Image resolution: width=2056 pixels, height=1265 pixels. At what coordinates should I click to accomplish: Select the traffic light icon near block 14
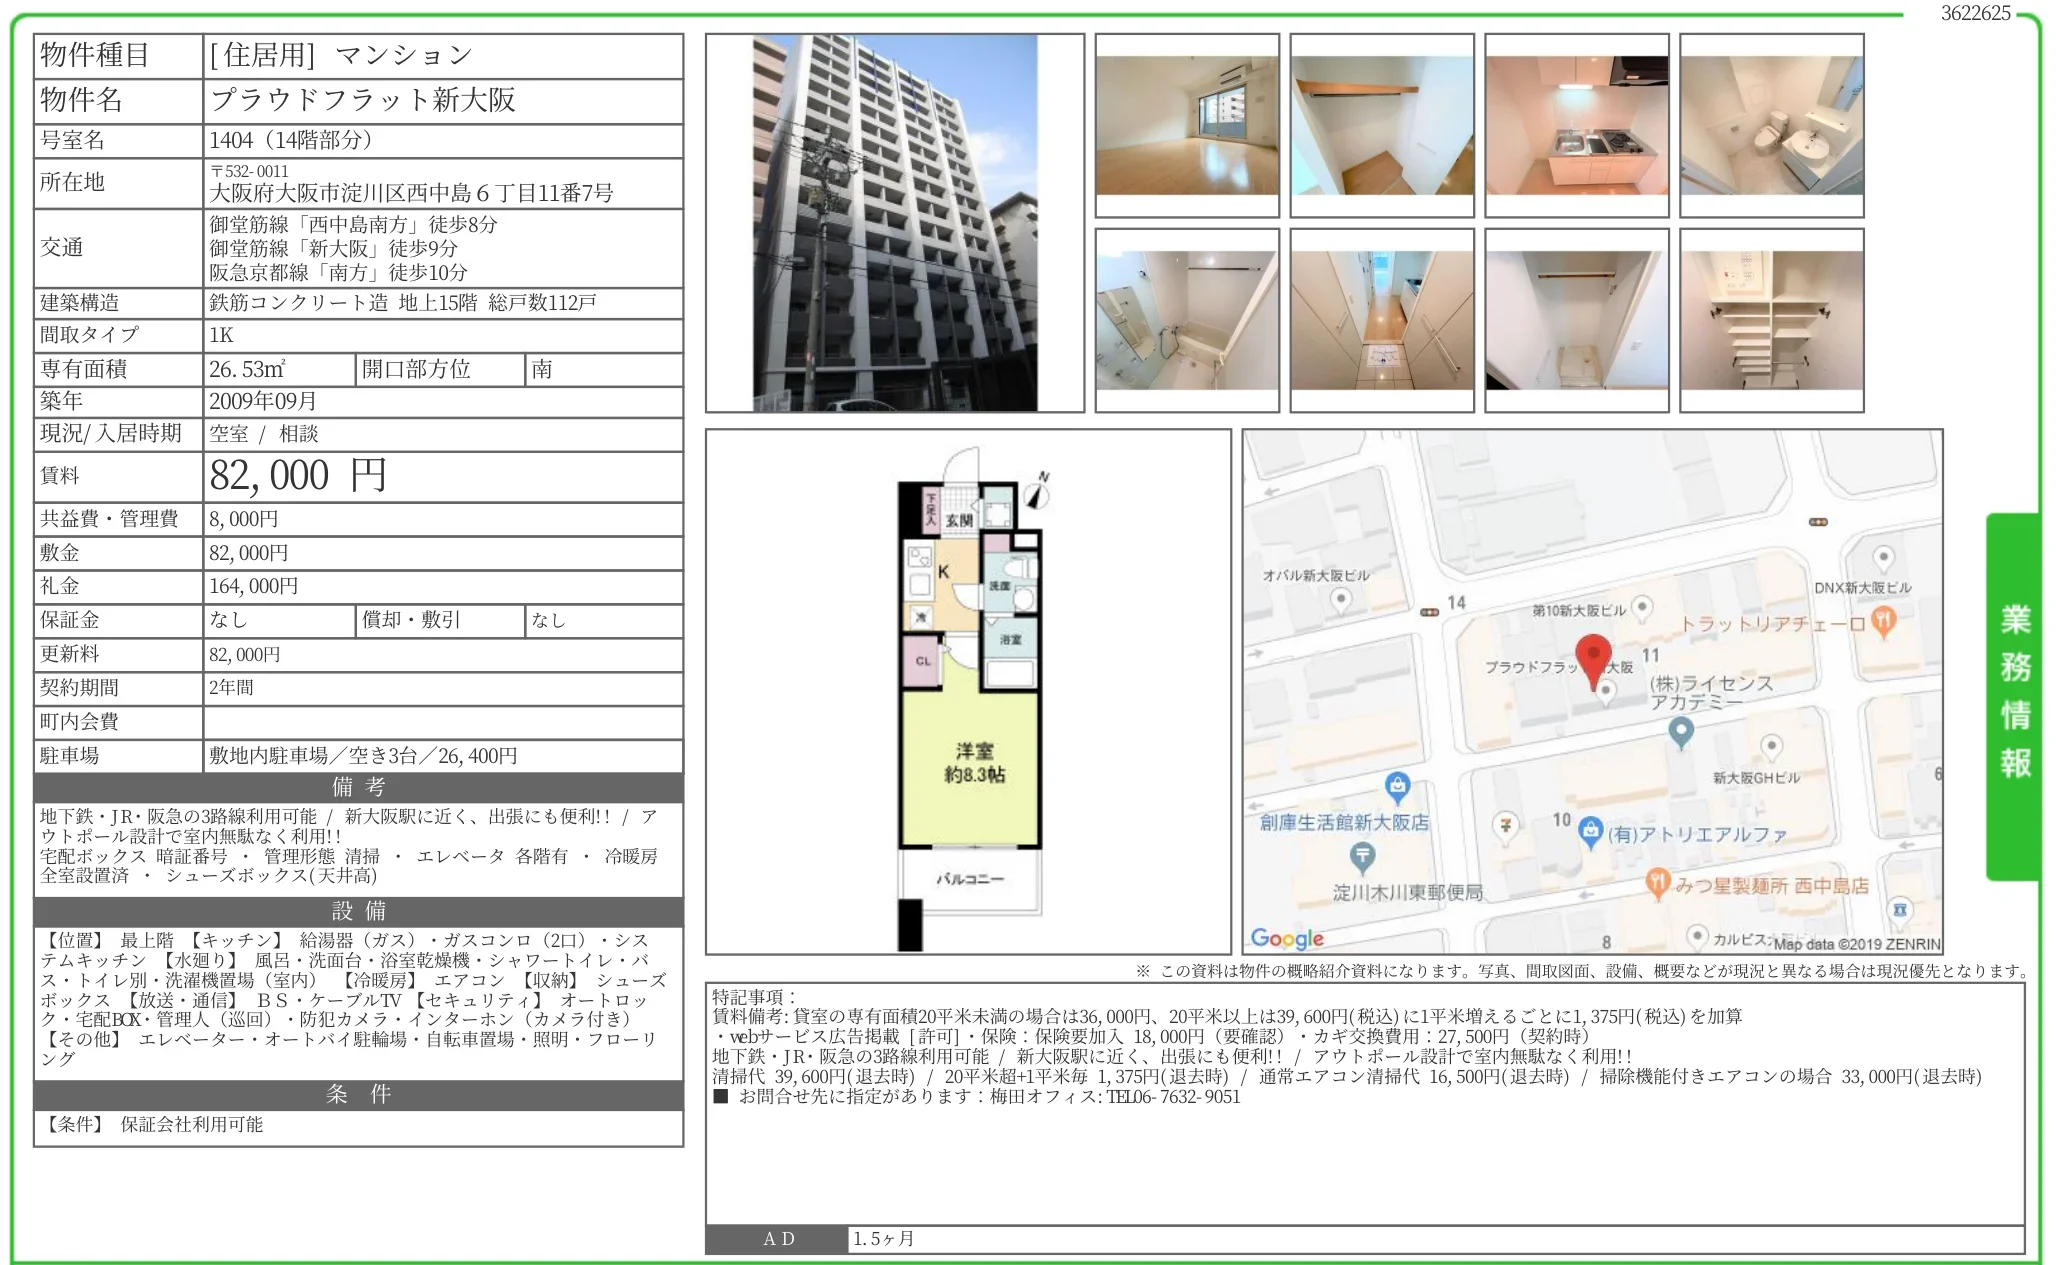(1428, 611)
